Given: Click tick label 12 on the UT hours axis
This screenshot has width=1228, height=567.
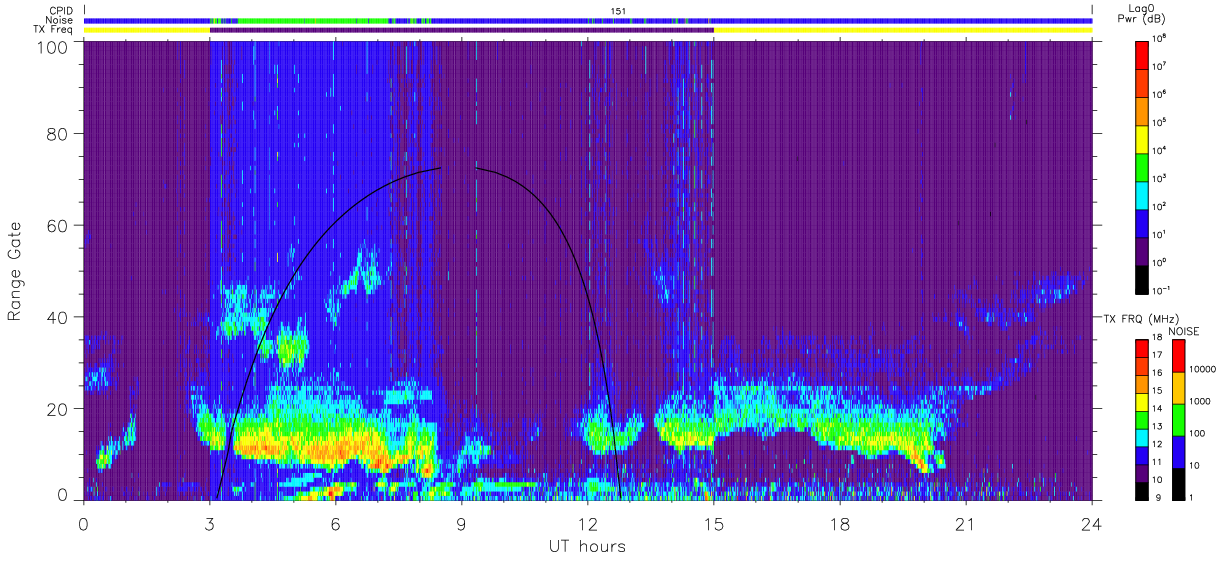Looking at the screenshot, I should [587, 524].
